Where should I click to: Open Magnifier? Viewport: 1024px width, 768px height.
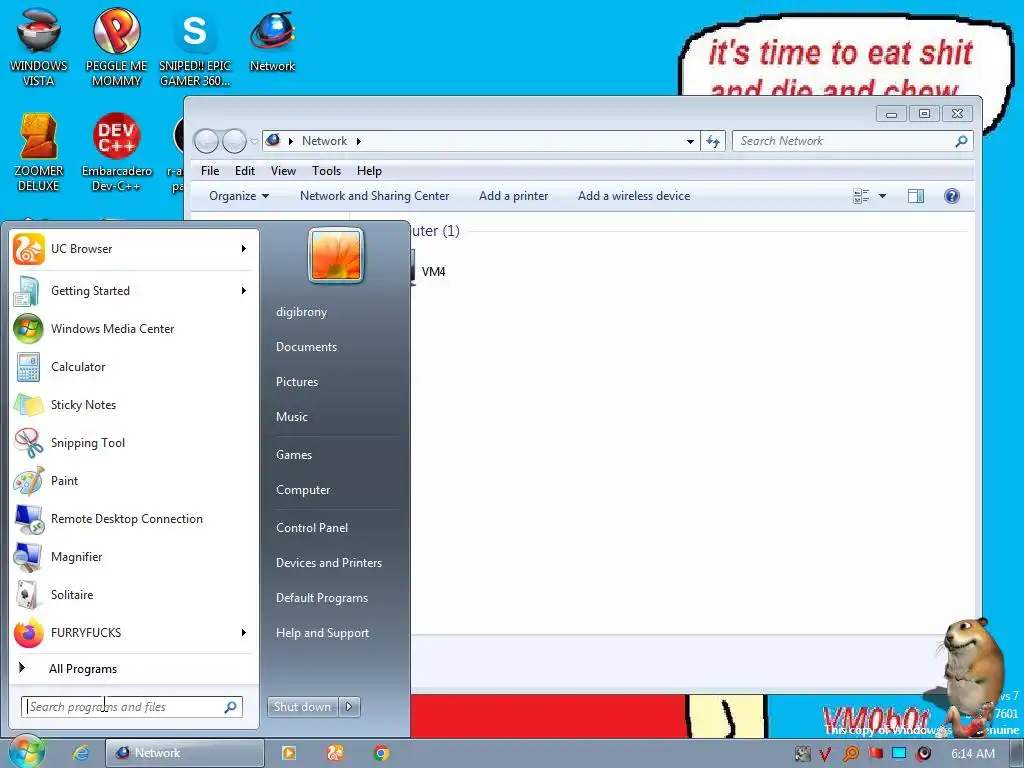[x=133, y=556]
